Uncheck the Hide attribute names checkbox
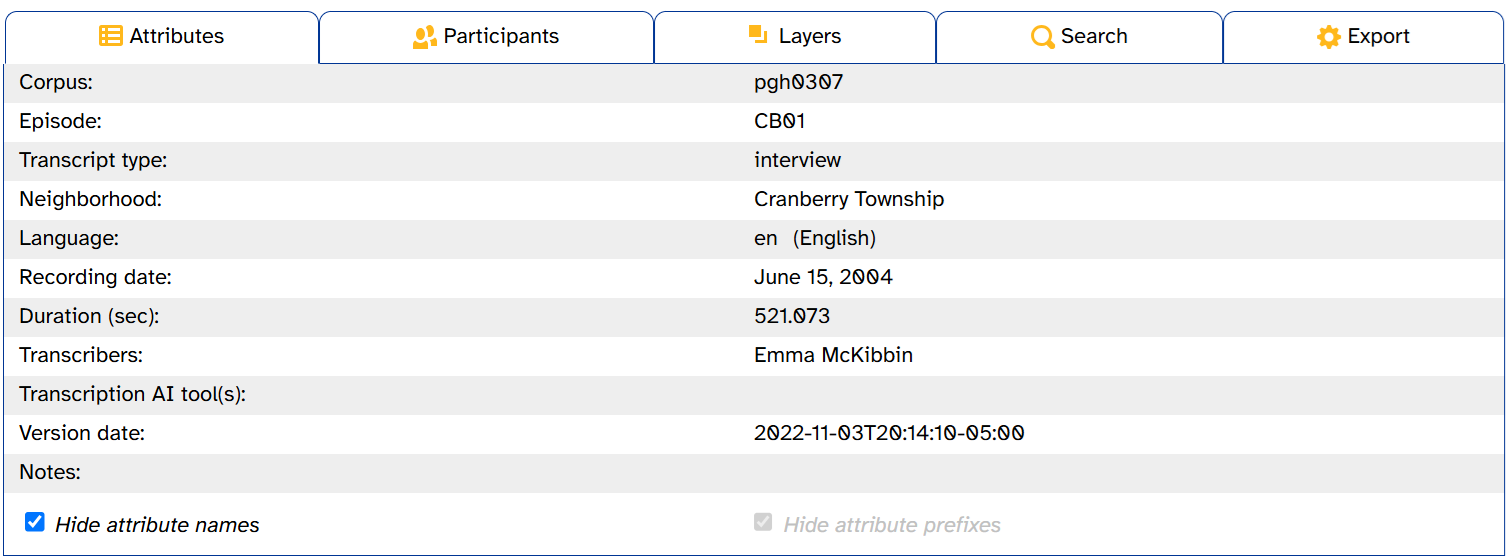The image size is (1510, 560). click(x=35, y=522)
